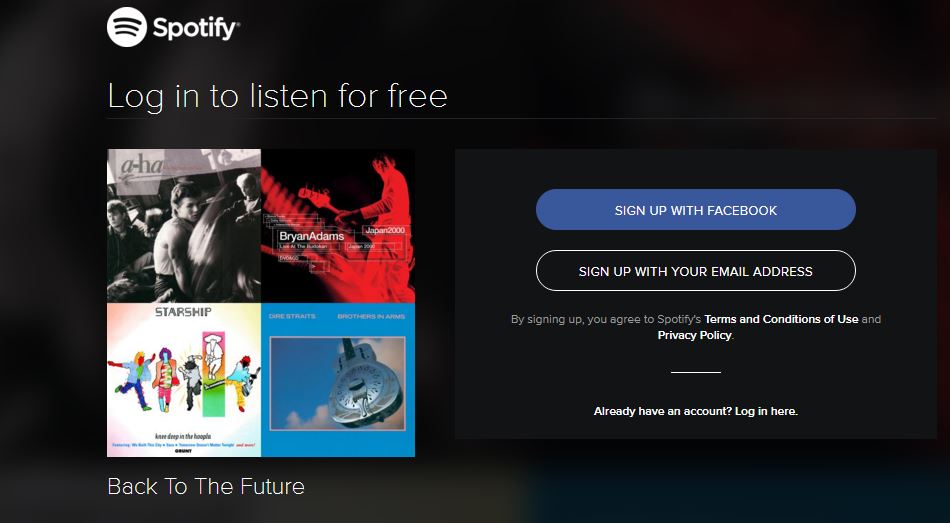Viewport: 950px width, 523px height.
Task: Click the Log in here link
Action: (766, 411)
